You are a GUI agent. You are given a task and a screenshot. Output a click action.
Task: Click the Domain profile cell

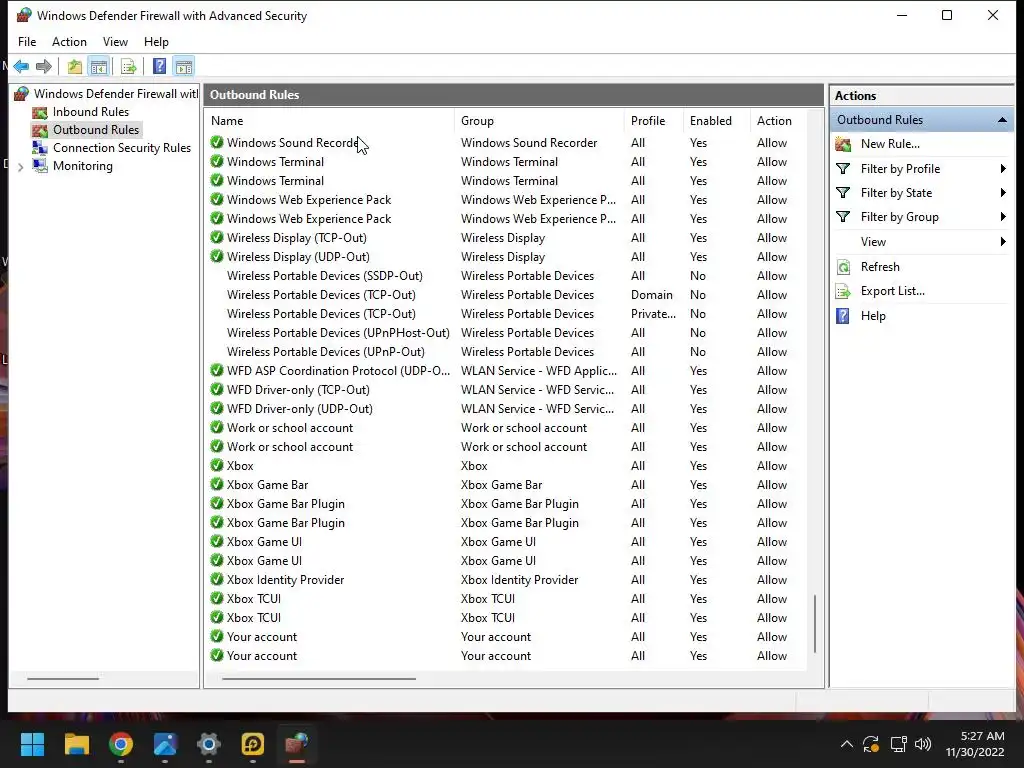point(651,295)
